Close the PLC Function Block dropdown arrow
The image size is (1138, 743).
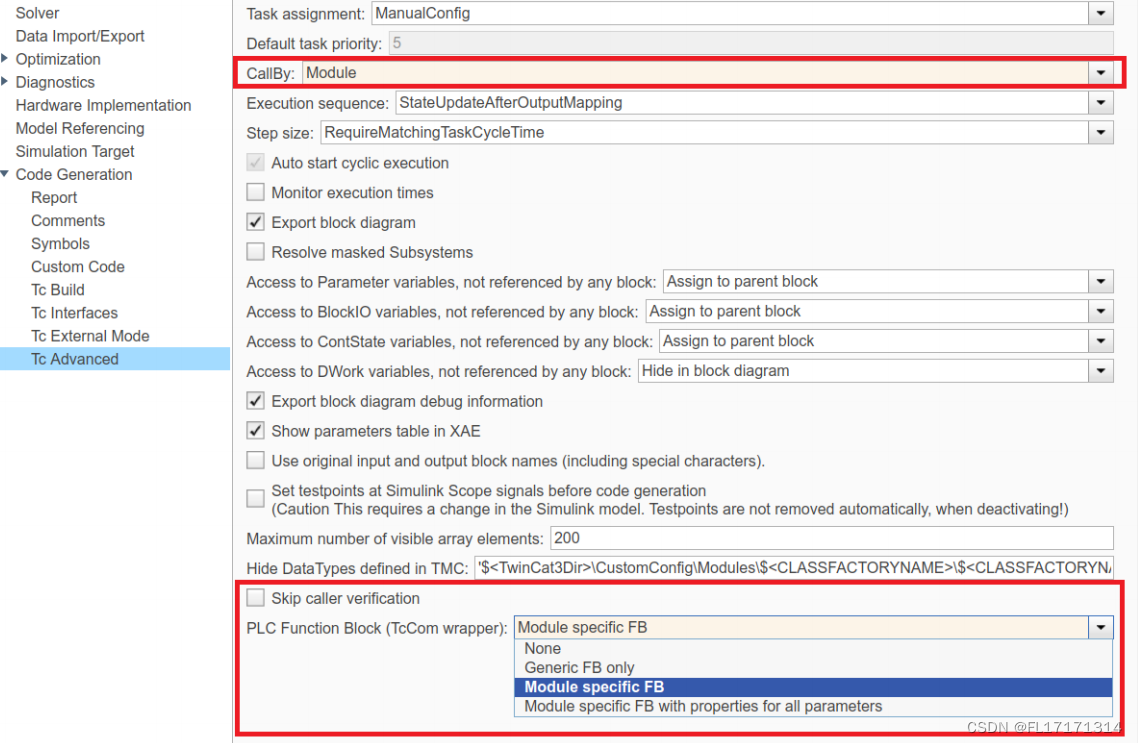1101,628
